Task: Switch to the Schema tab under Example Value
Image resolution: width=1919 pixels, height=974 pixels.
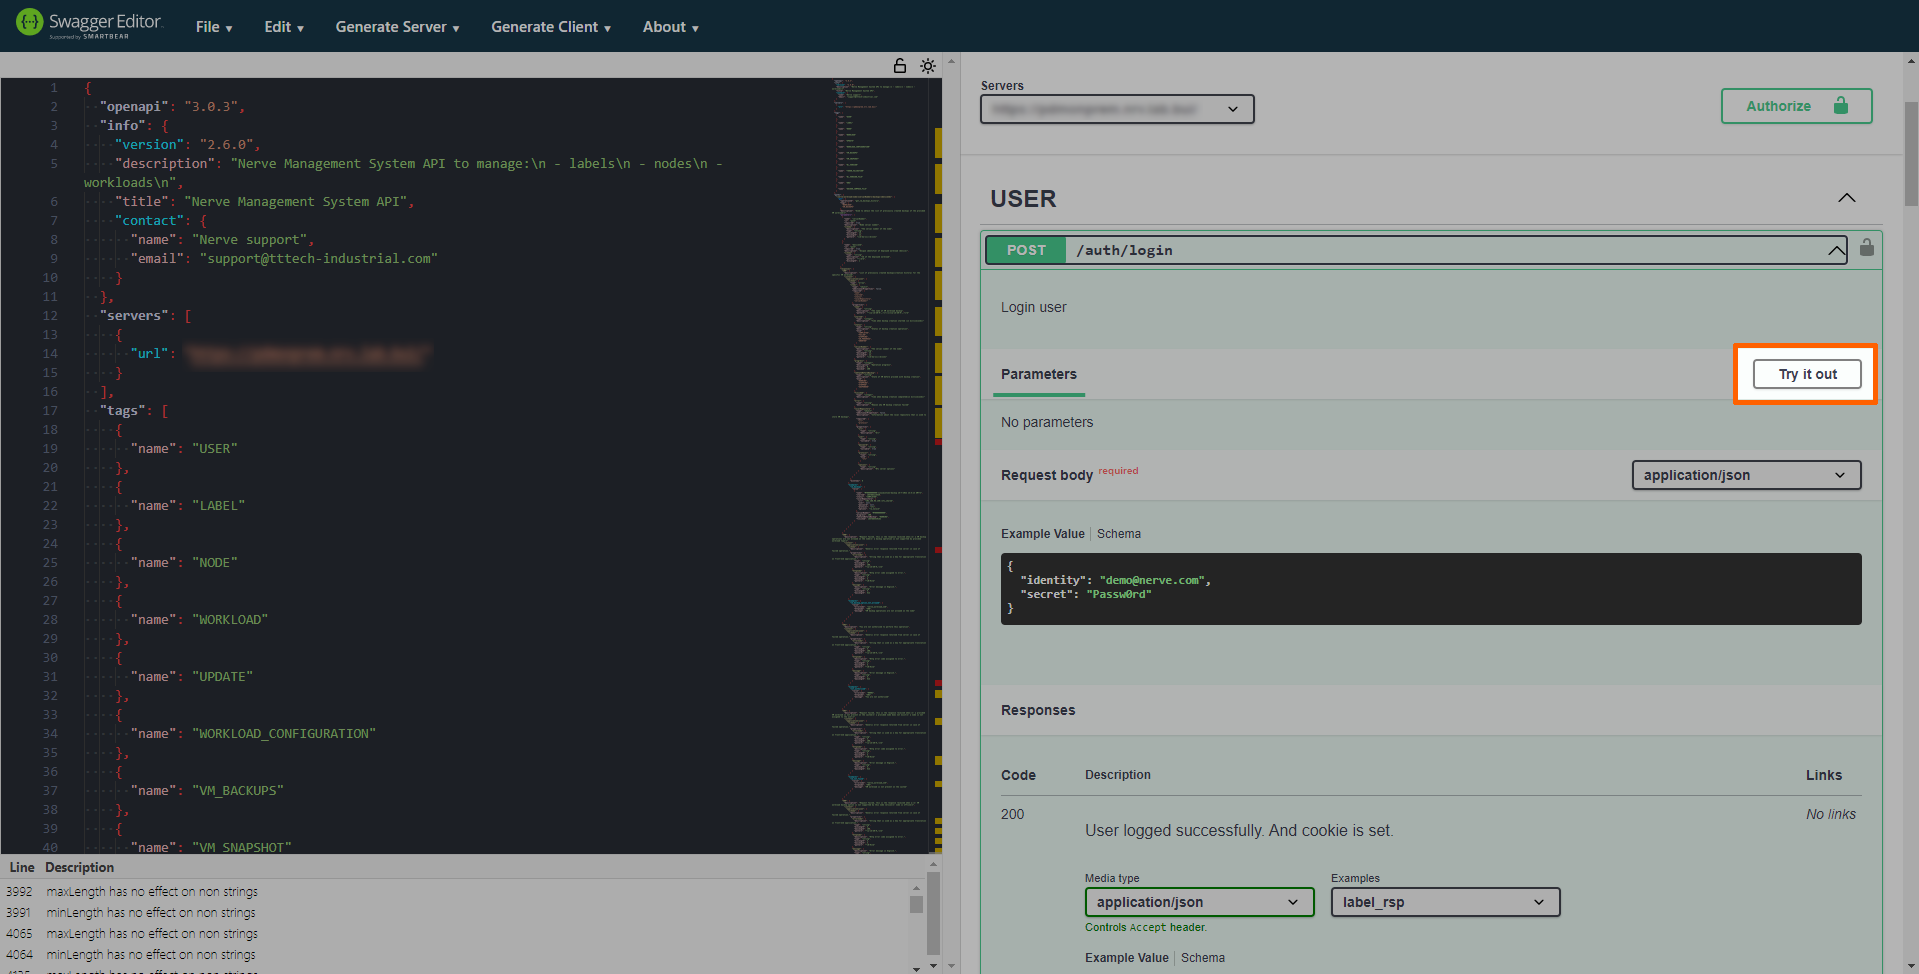Action: pyautogui.click(x=1118, y=533)
